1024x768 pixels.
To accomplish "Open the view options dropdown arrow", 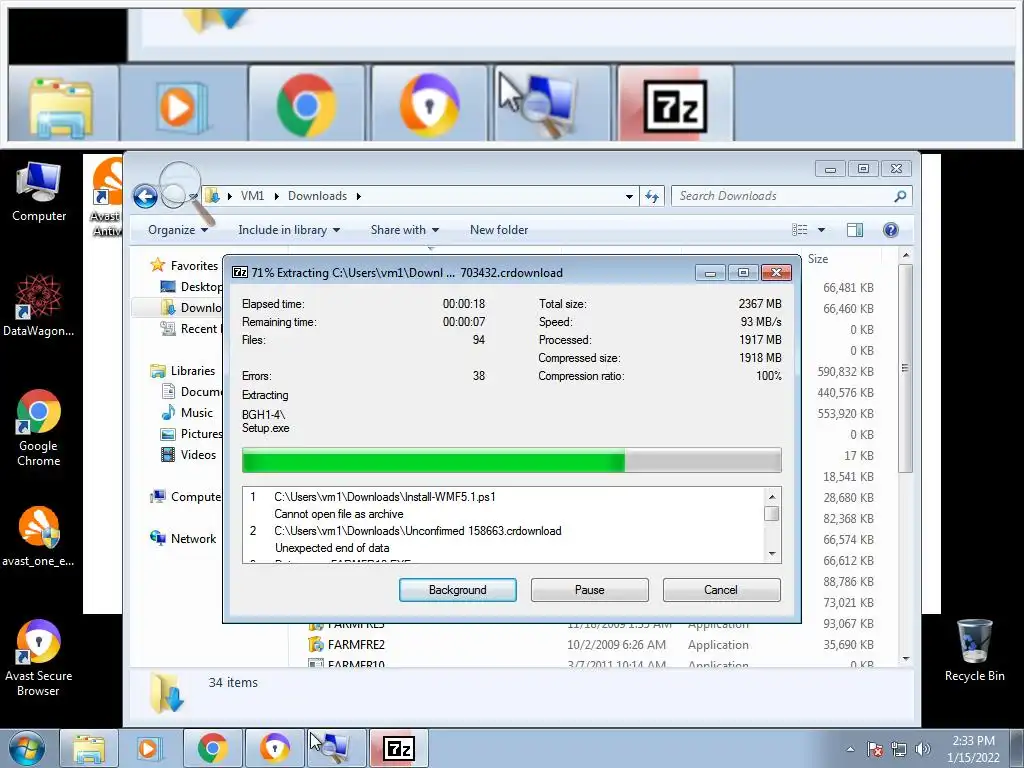I will [x=821, y=230].
